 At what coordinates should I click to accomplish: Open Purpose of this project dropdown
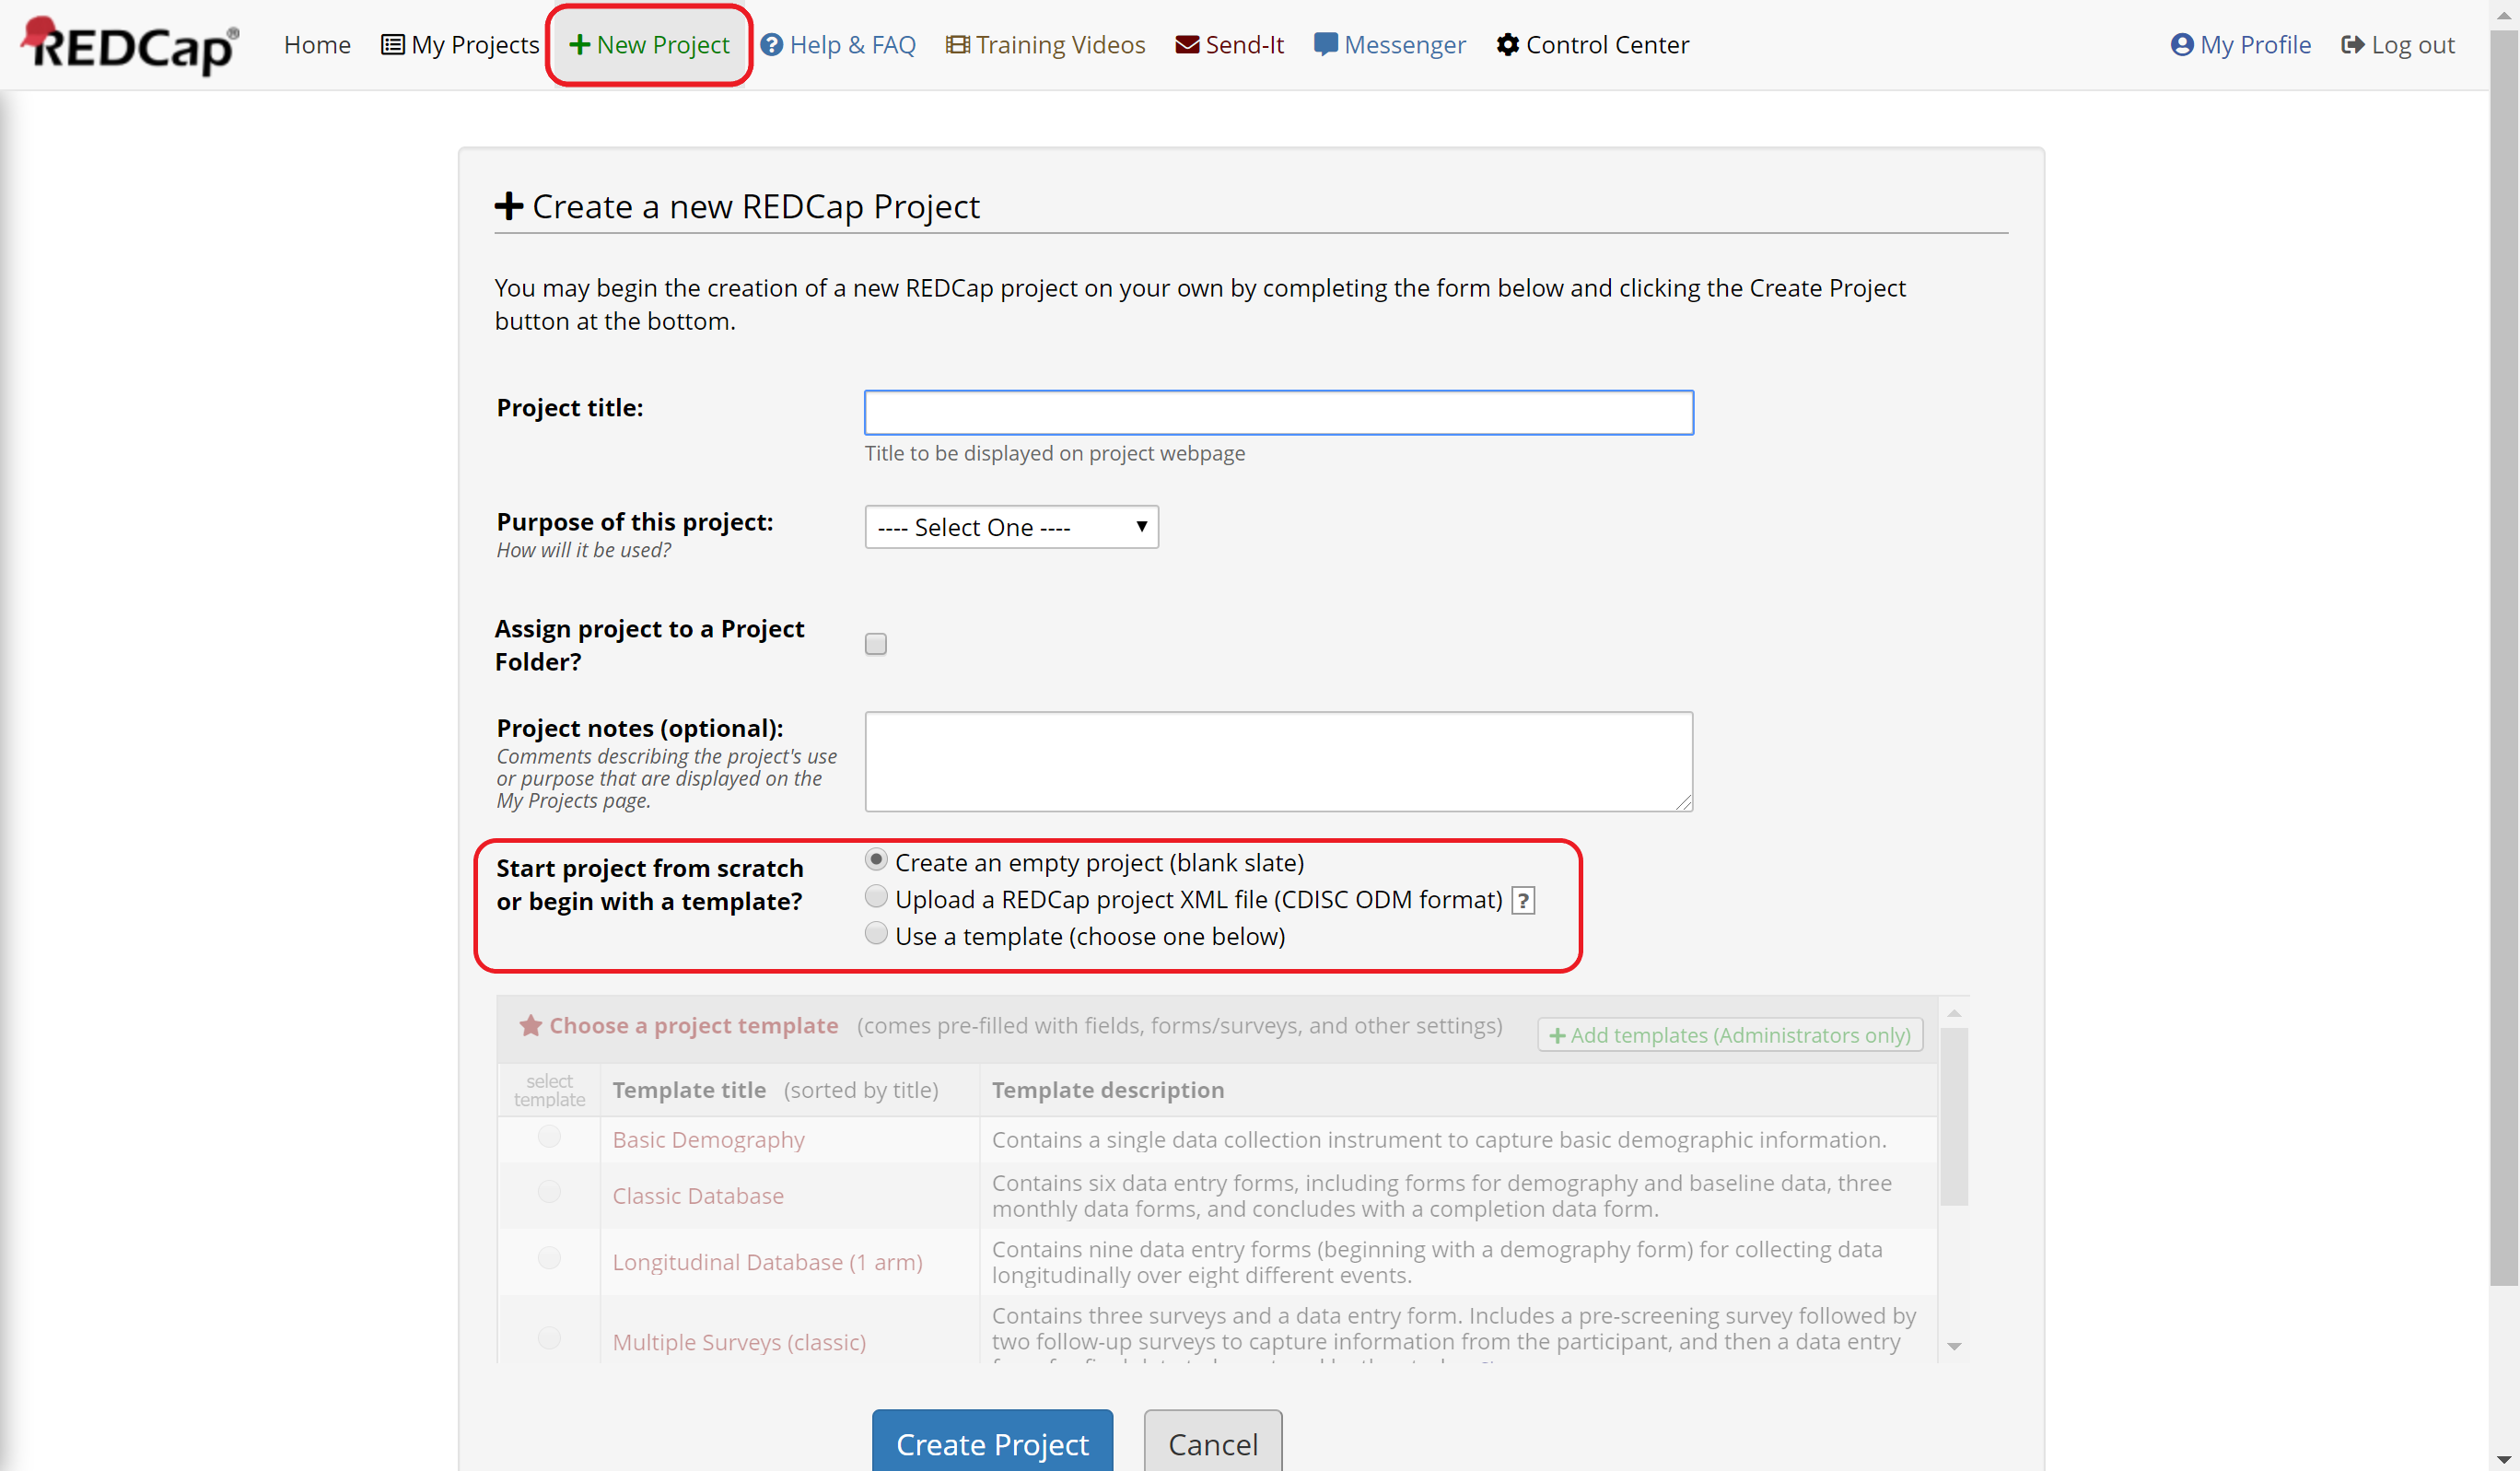tap(1010, 525)
